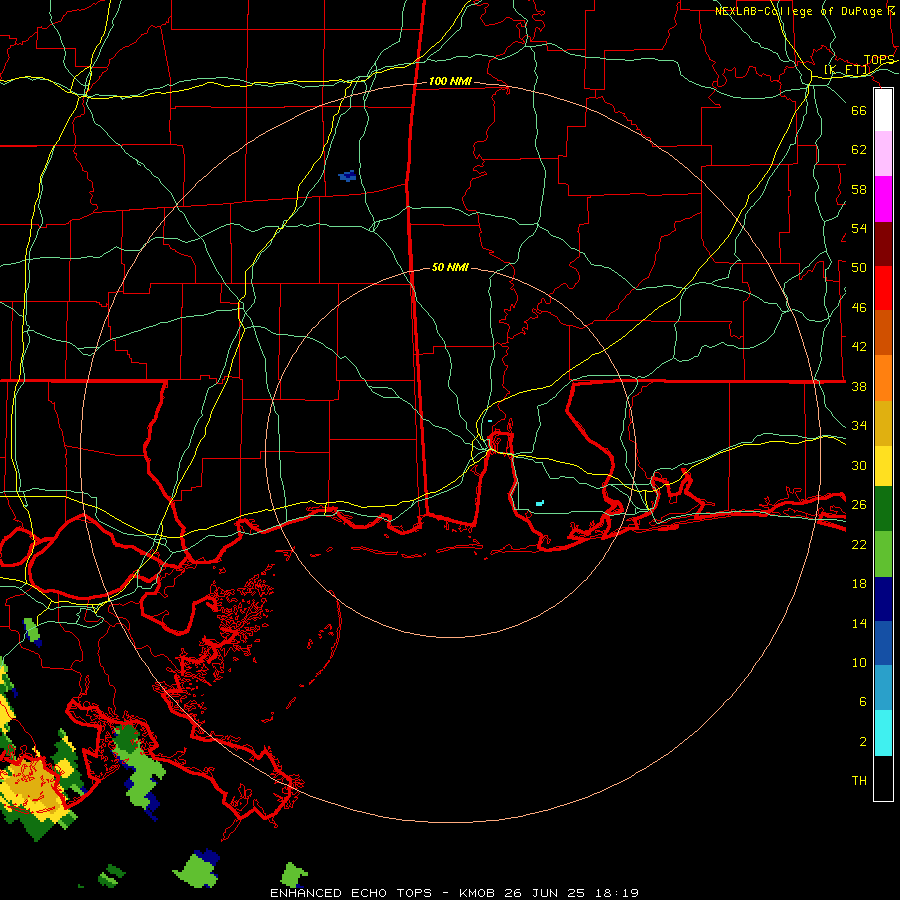Click the light blue 6 kft swatch
The width and height of the screenshot is (900, 900).
(x=883, y=688)
